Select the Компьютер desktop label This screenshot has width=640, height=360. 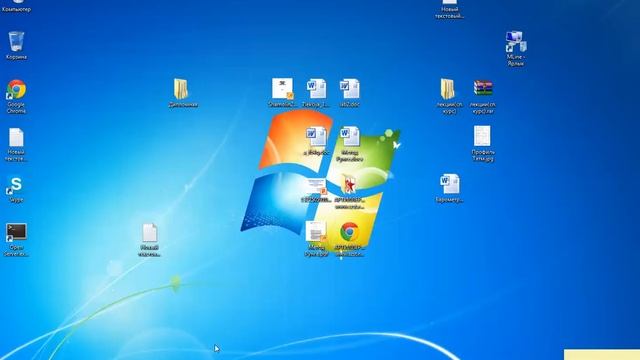point(16,9)
